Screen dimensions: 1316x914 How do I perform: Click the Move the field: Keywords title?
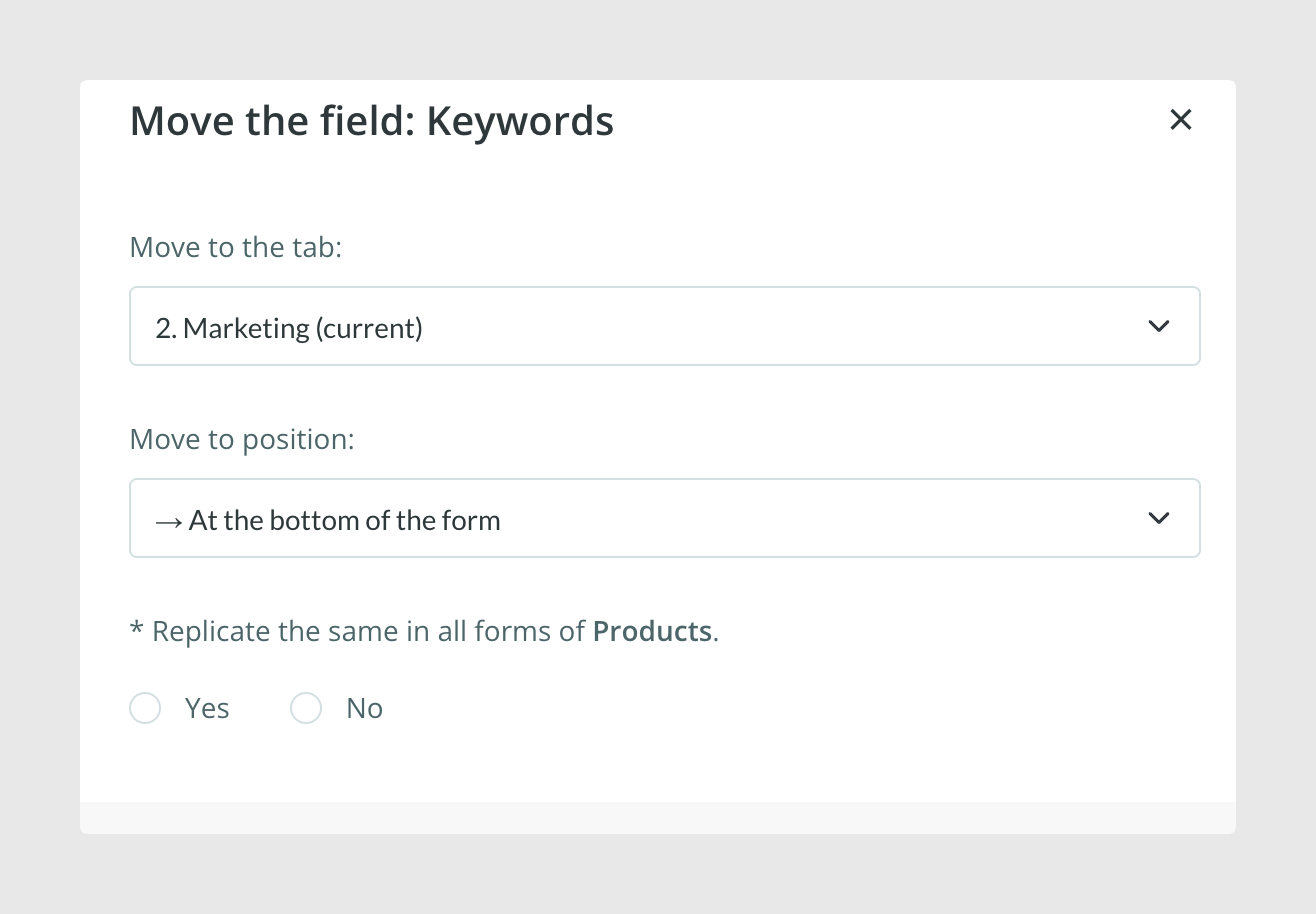pos(372,121)
